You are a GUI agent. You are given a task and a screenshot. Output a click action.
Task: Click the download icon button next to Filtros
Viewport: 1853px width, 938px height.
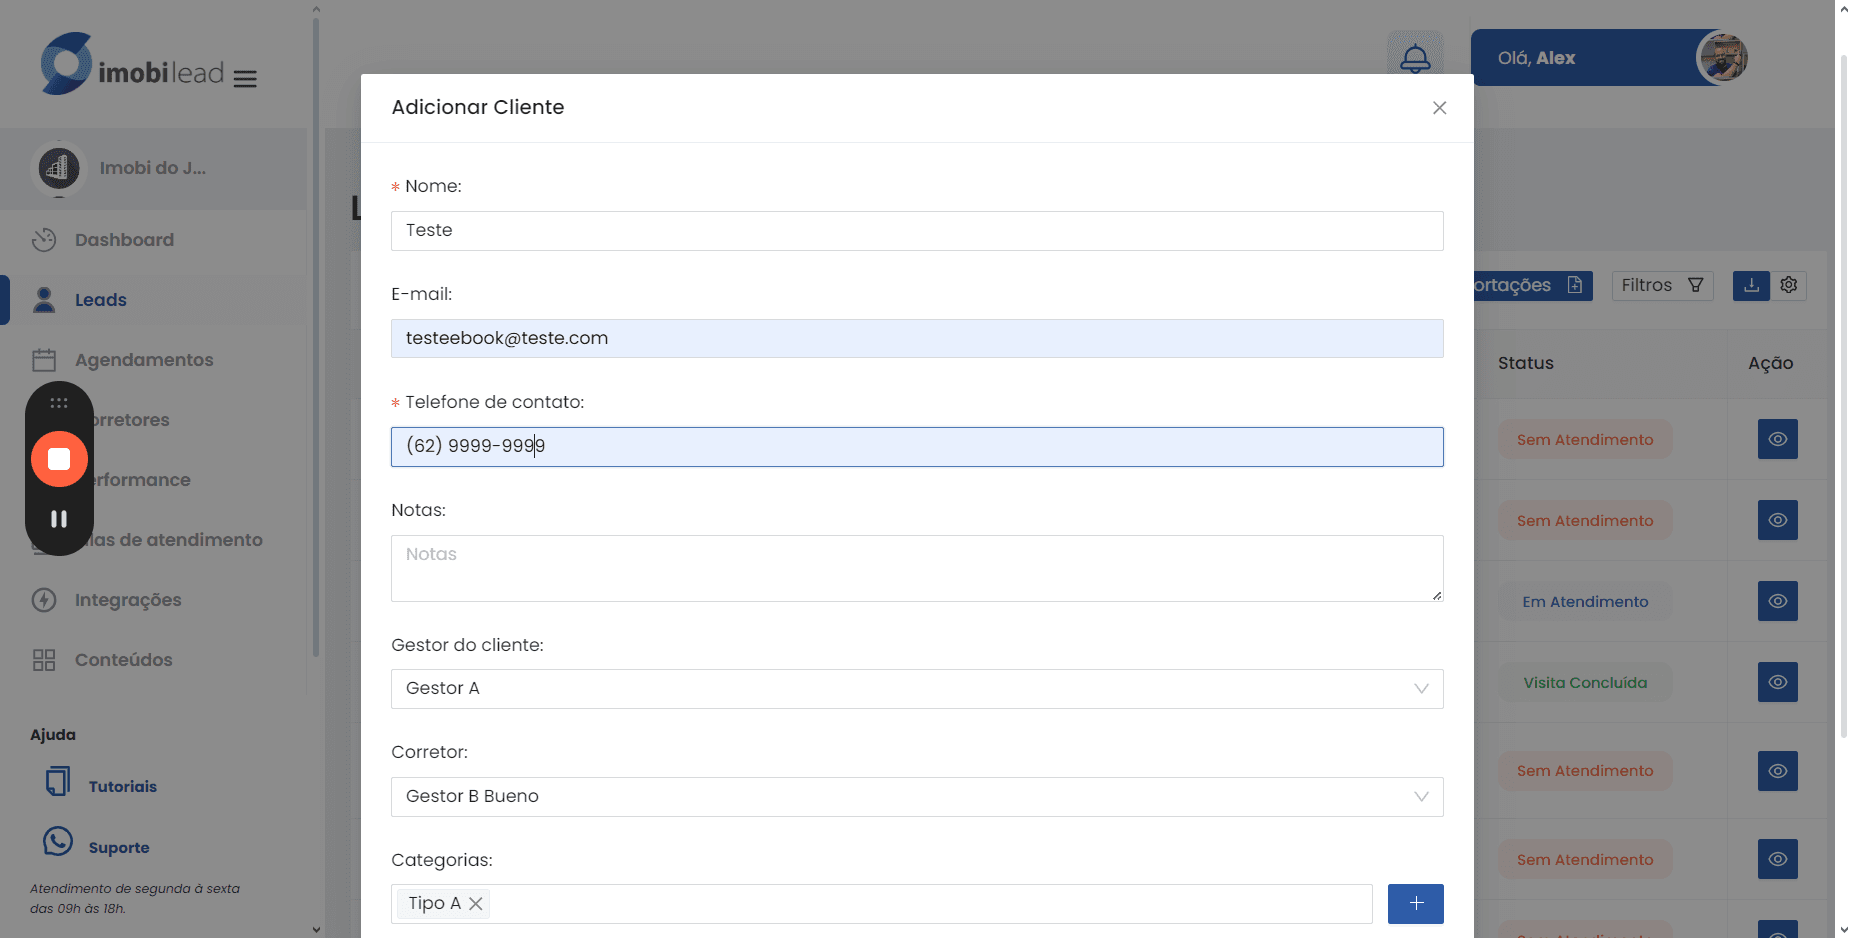pyautogui.click(x=1751, y=286)
